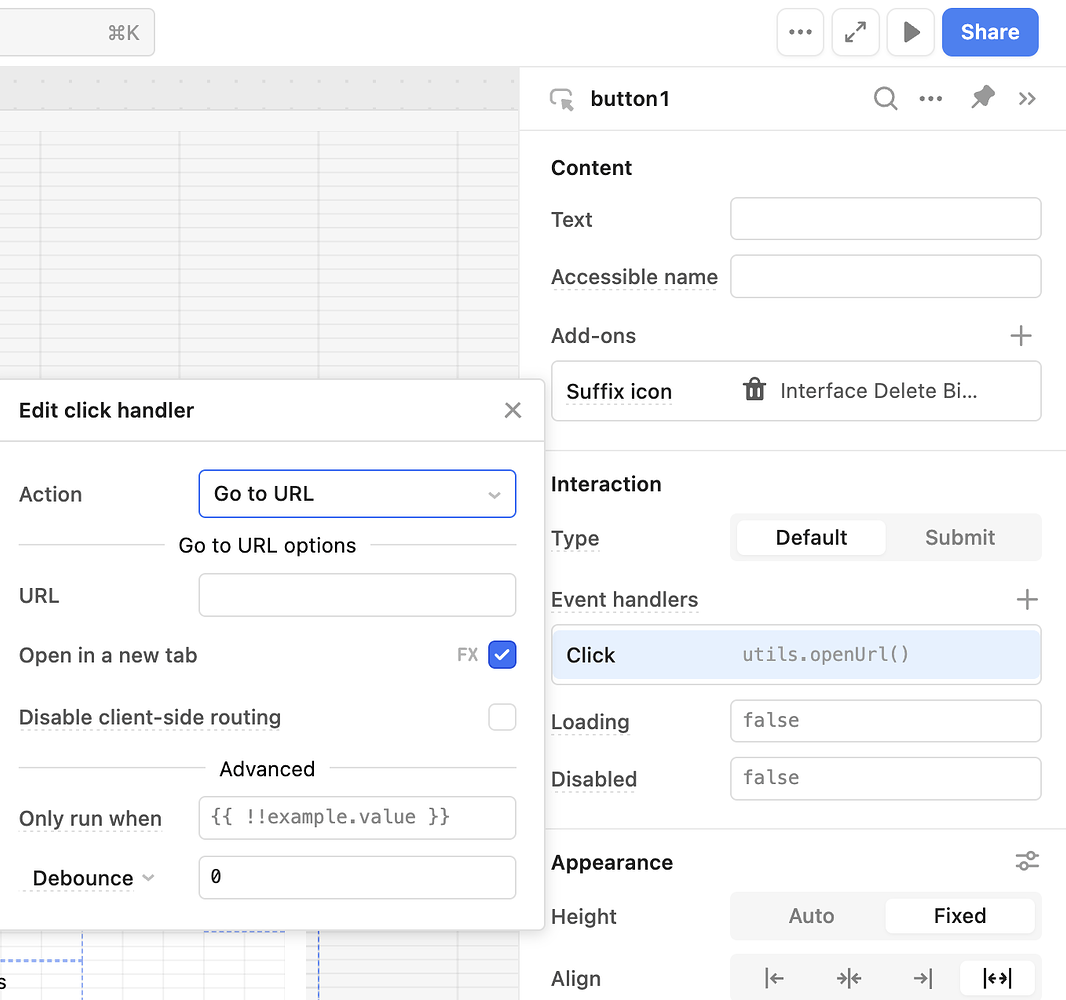Uncheck Open in a new tab checkbox

pyautogui.click(x=502, y=655)
